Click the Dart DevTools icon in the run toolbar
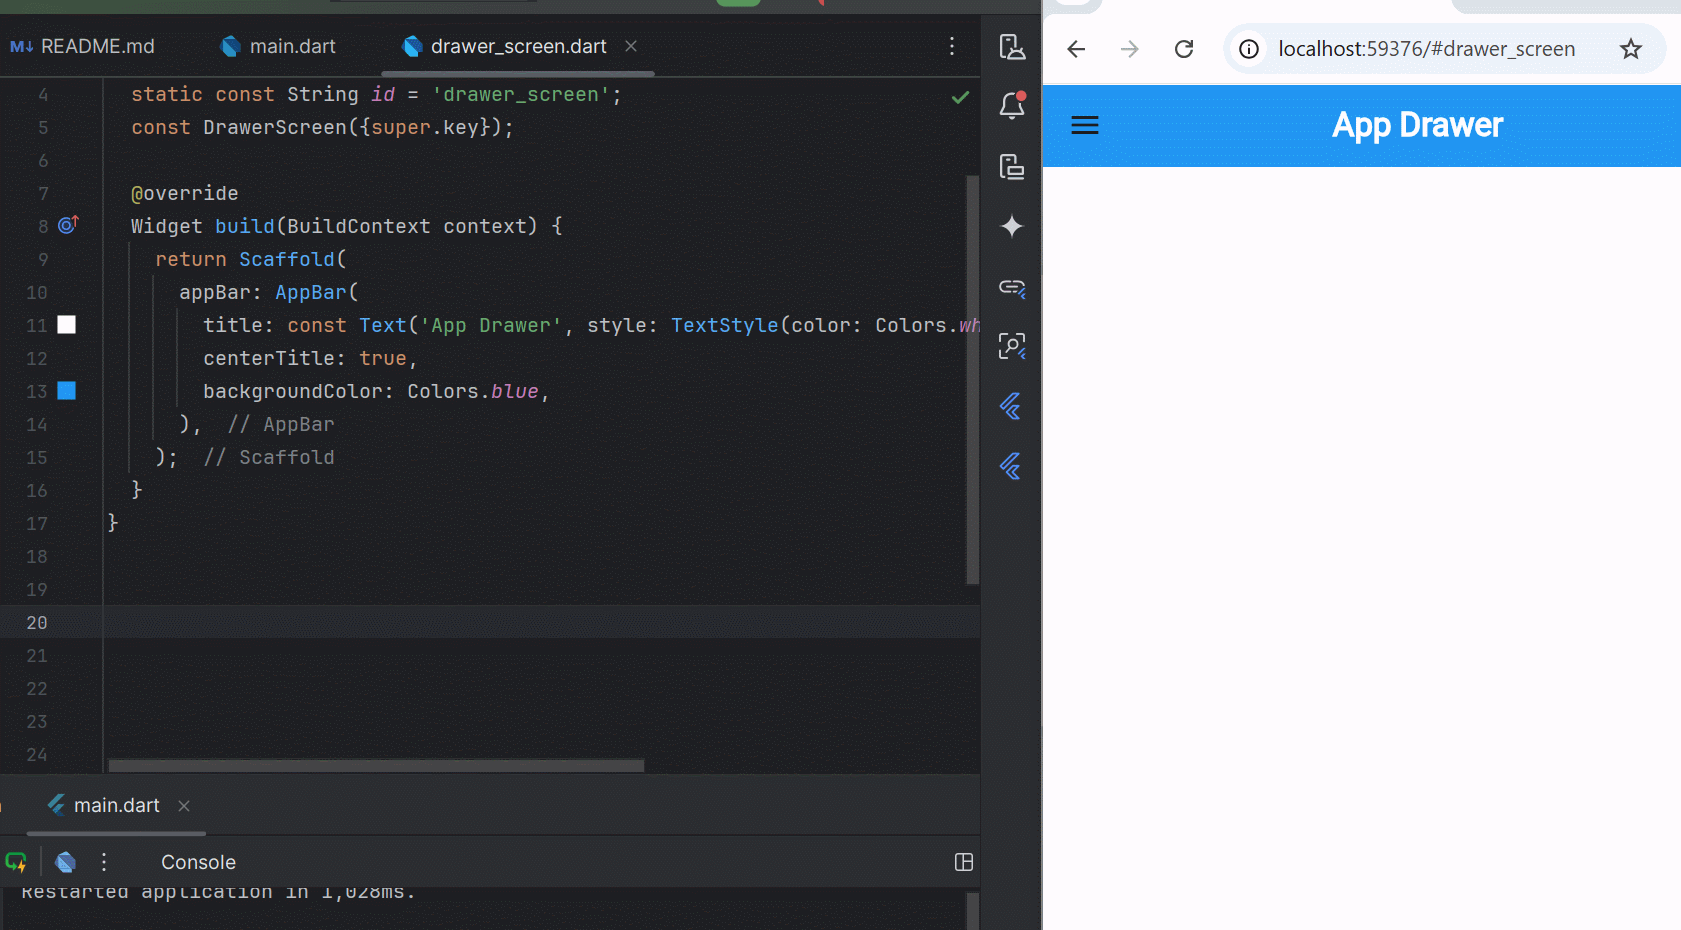 point(66,862)
